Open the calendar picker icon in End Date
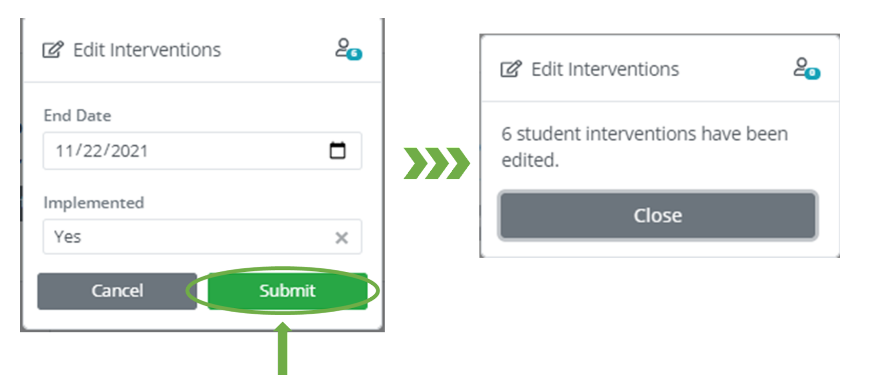This screenshot has width=872, height=382. (x=338, y=151)
